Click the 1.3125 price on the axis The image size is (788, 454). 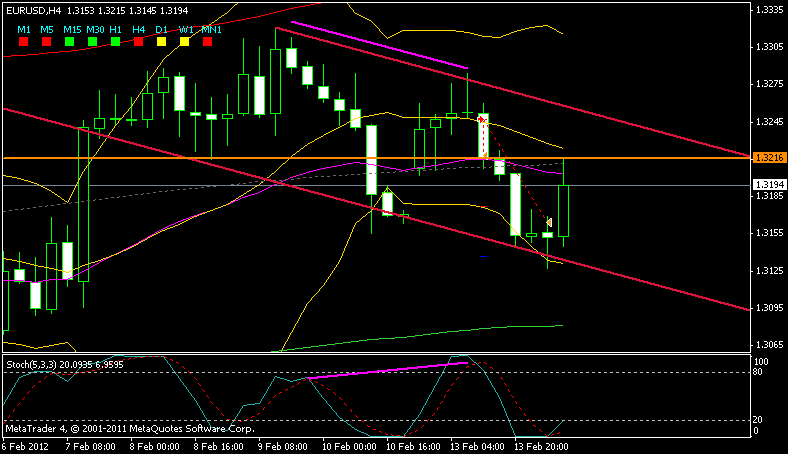tap(769, 270)
